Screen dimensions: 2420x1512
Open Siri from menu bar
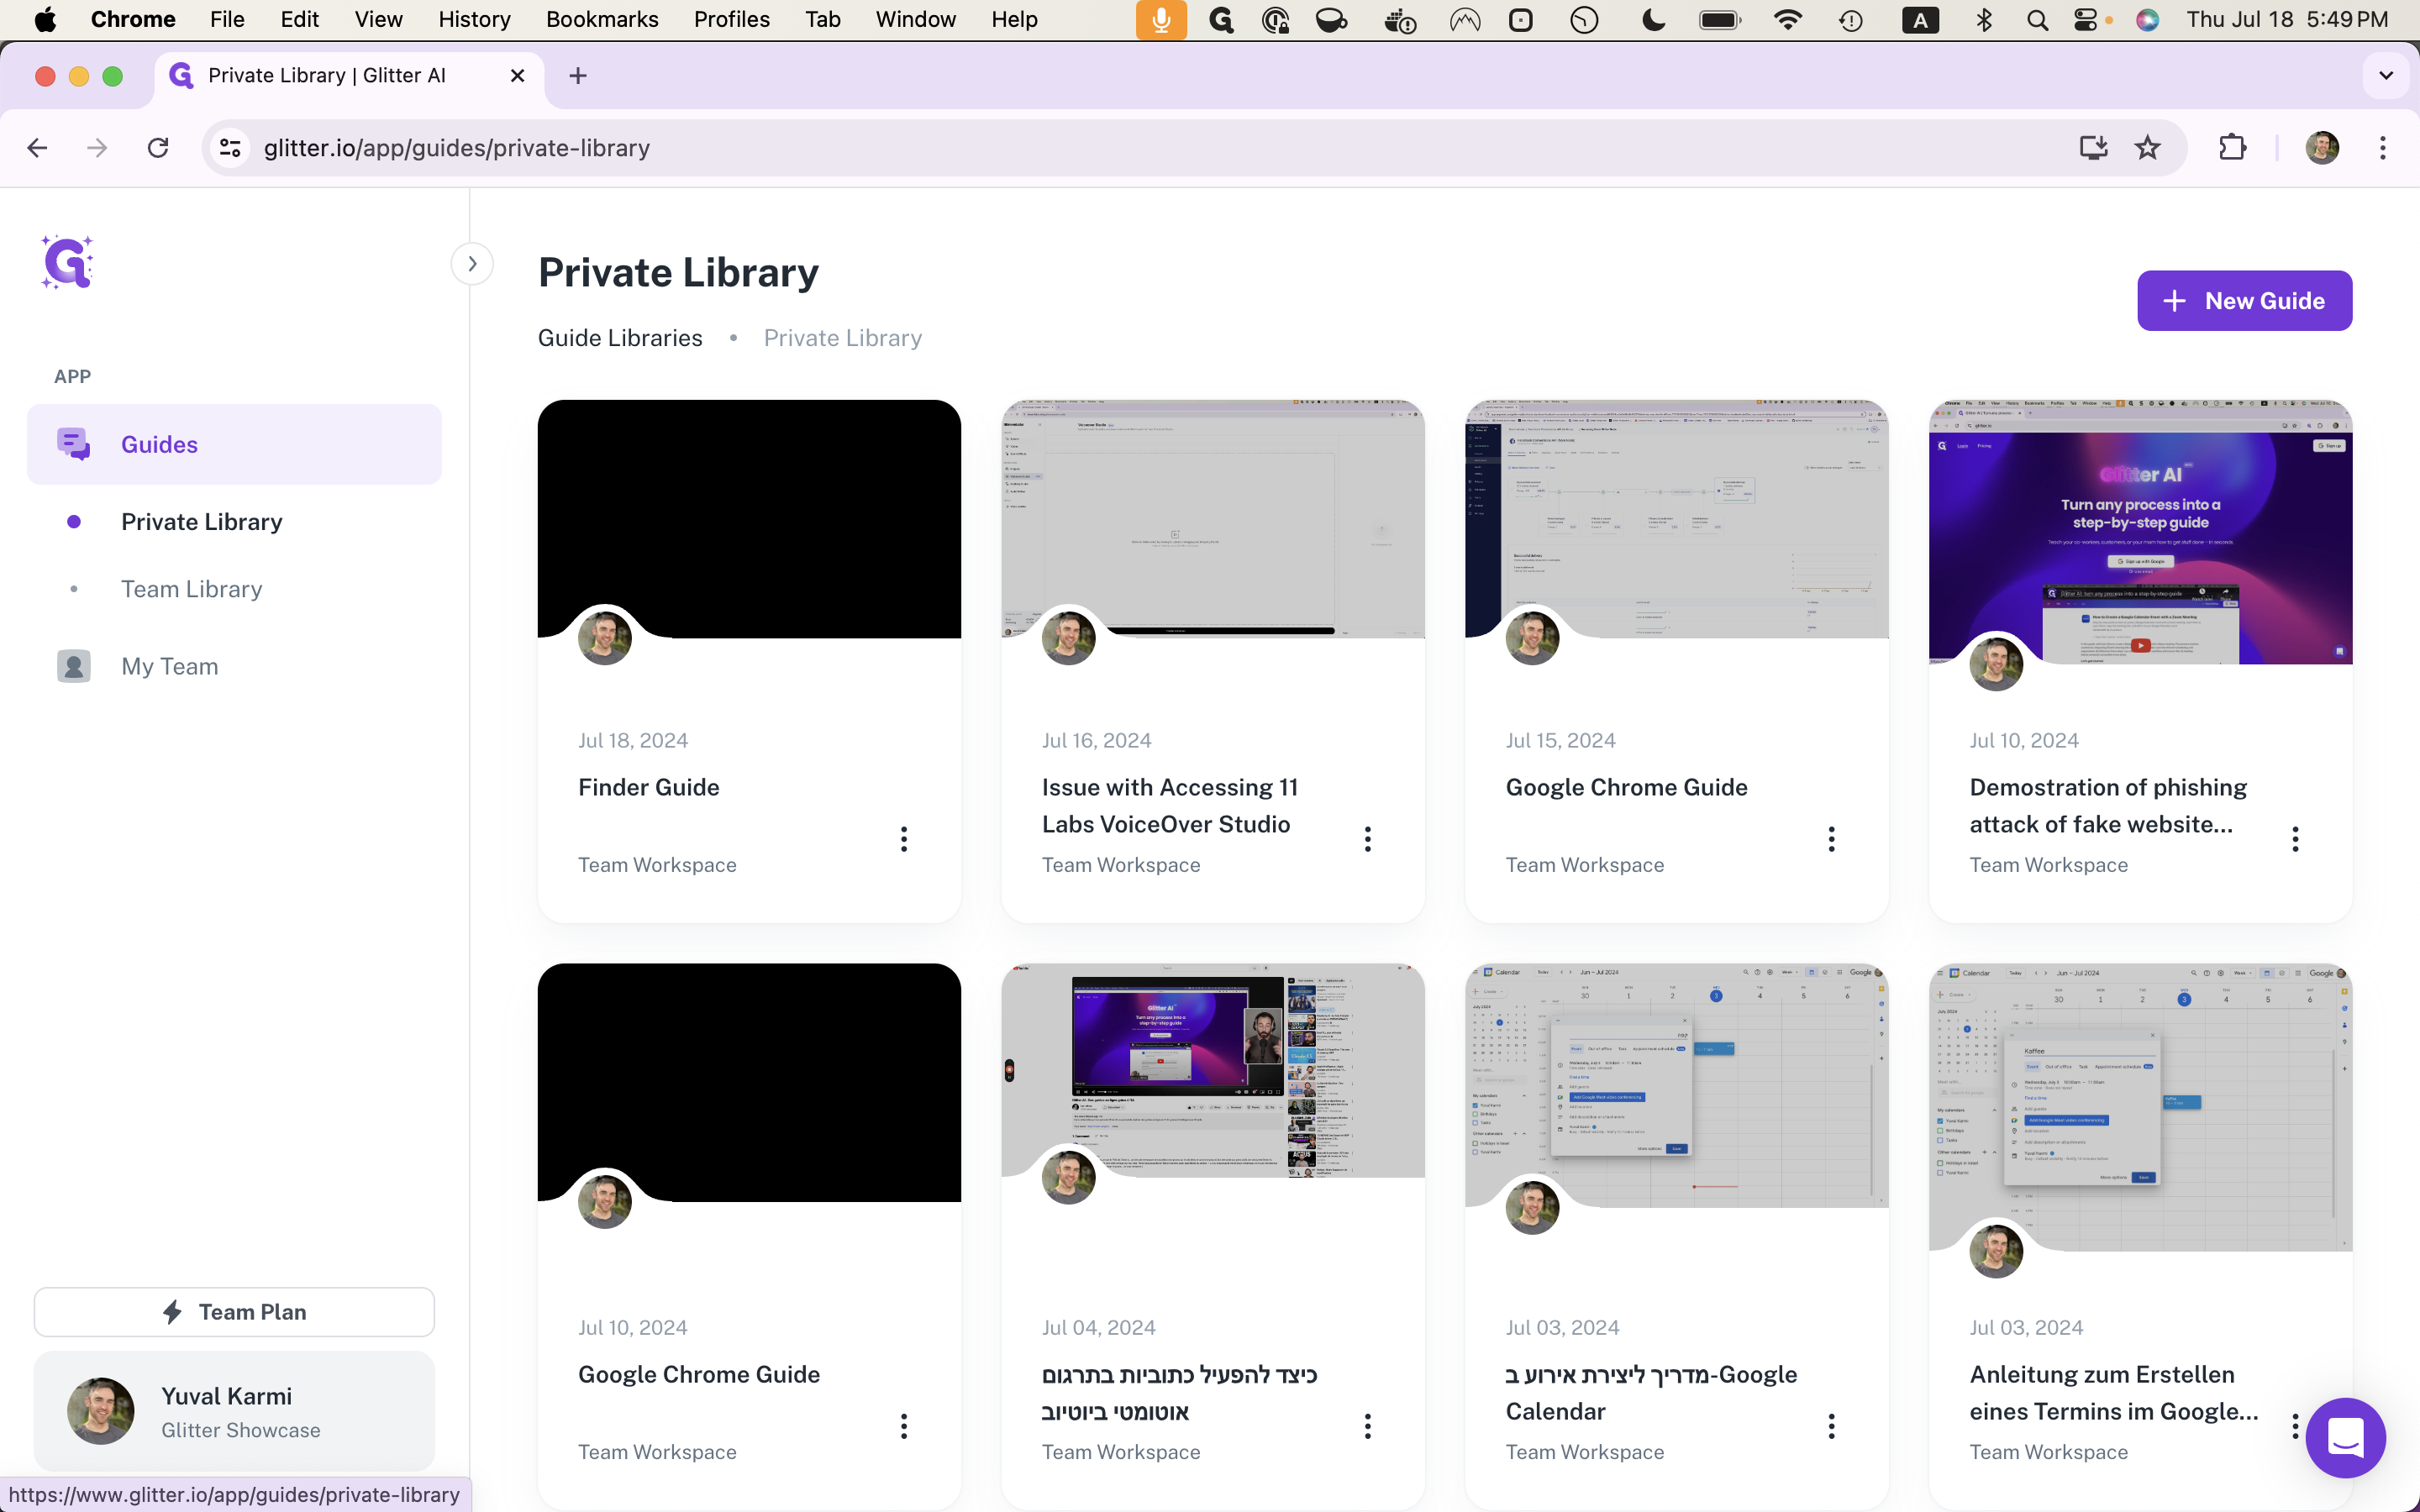coord(2147,19)
